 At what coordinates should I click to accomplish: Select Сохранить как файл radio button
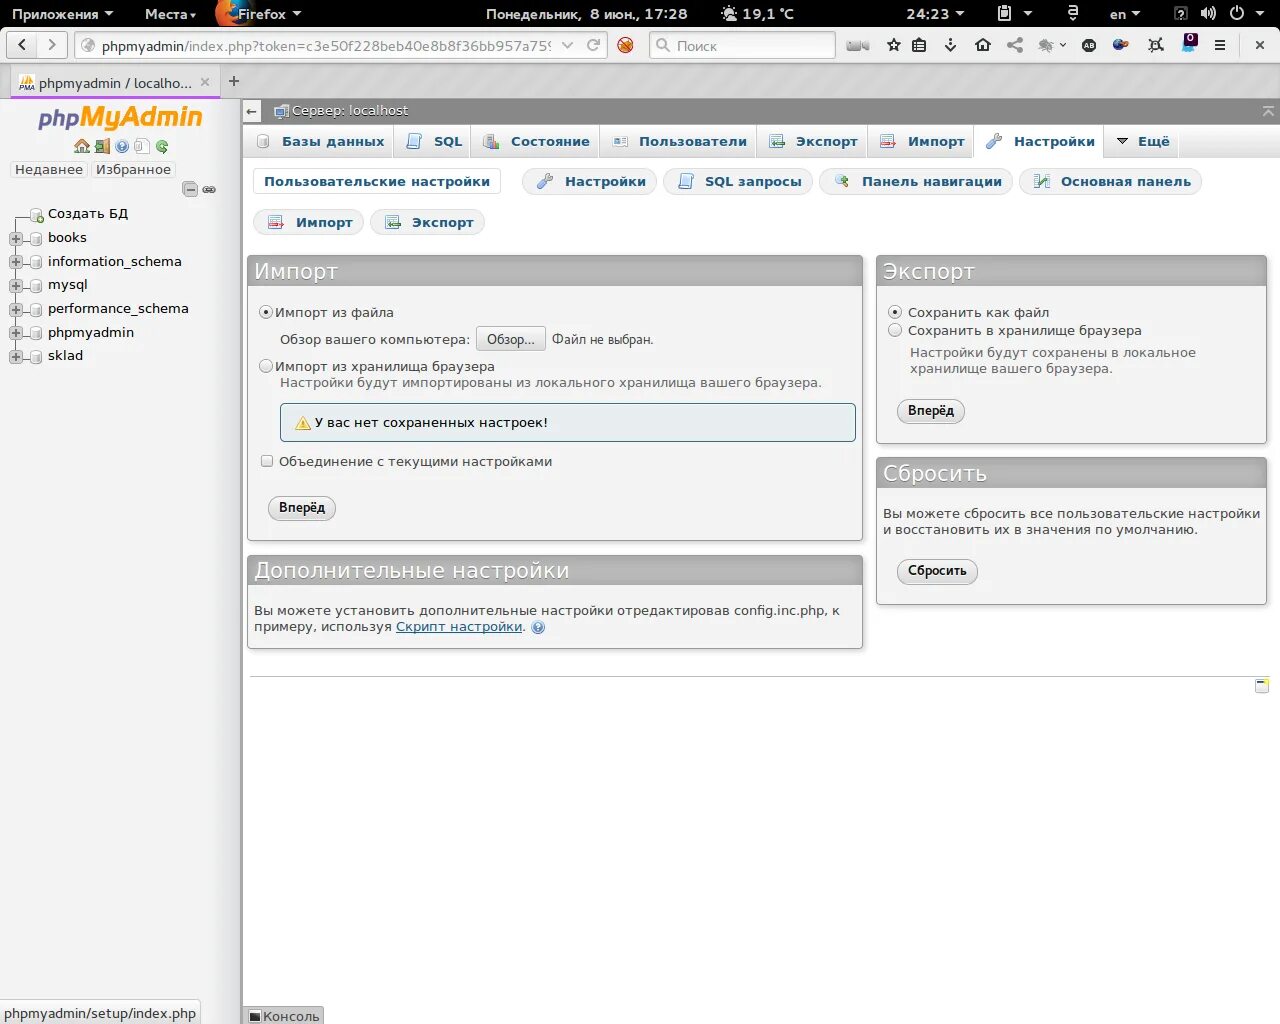point(895,312)
